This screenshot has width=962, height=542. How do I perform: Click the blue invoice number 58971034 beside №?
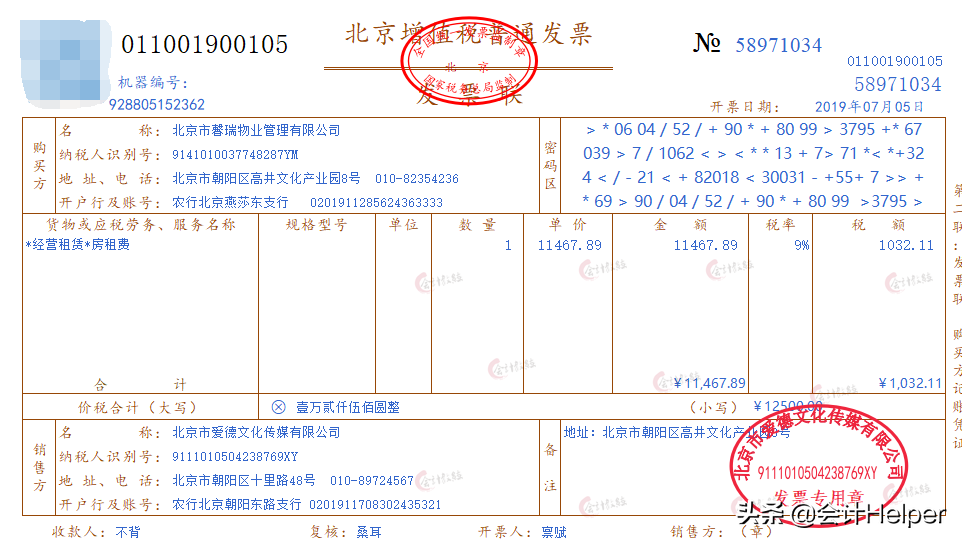779,45
